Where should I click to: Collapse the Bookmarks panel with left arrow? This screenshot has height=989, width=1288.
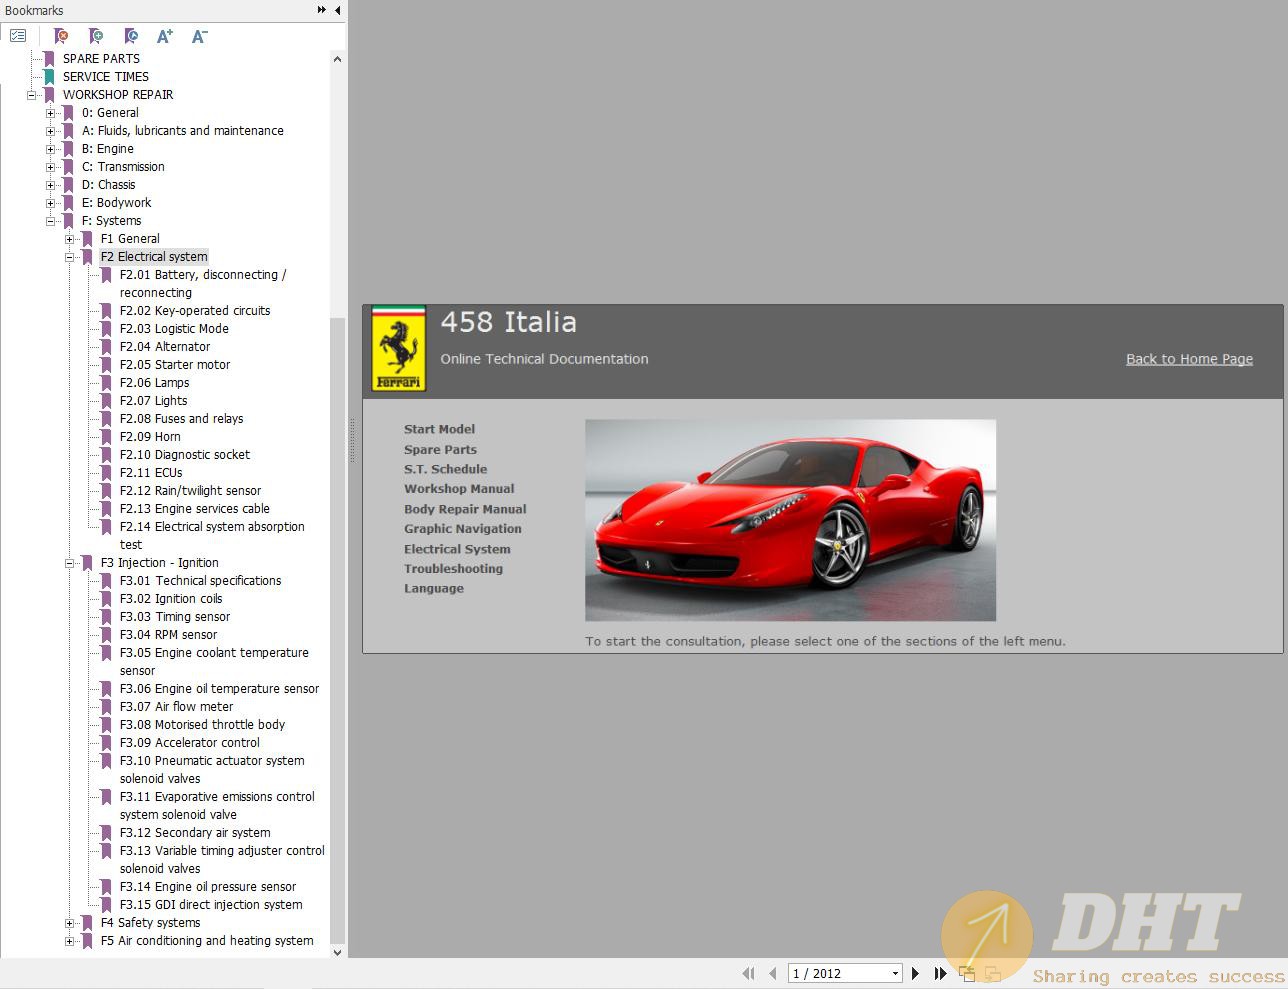click(x=338, y=10)
